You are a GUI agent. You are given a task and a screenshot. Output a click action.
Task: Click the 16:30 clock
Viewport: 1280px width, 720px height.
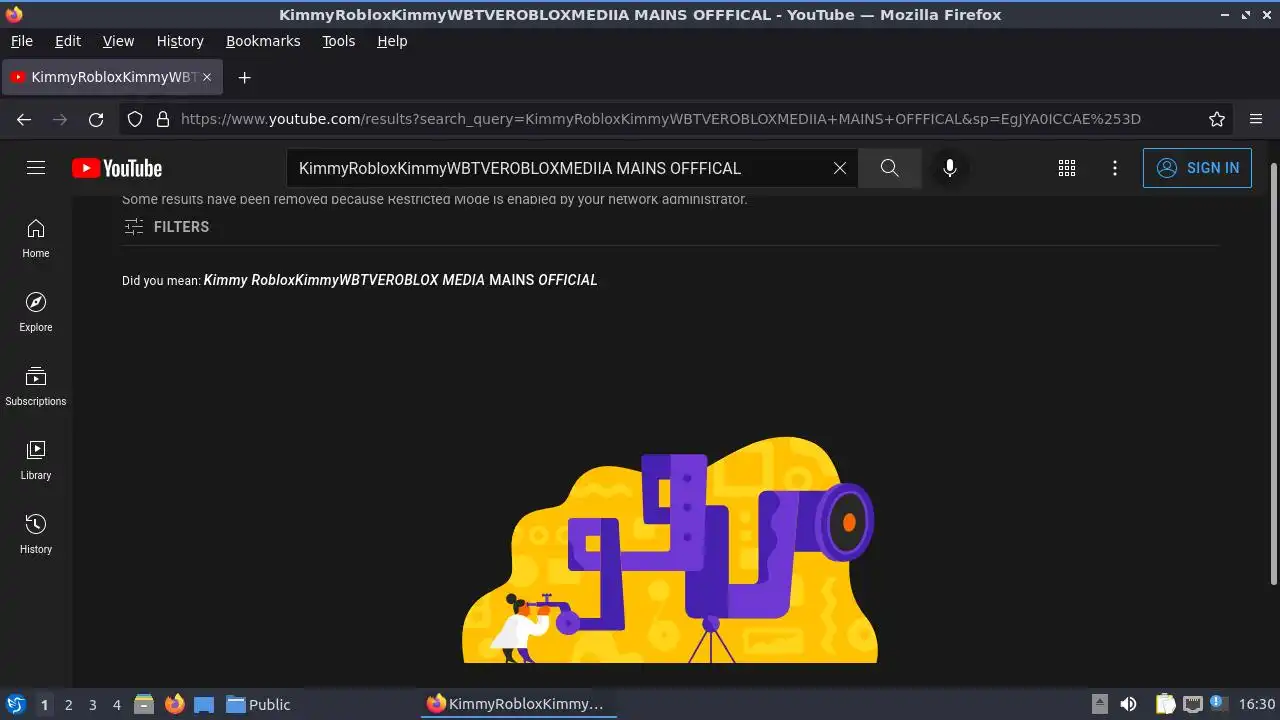click(1257, 704)
